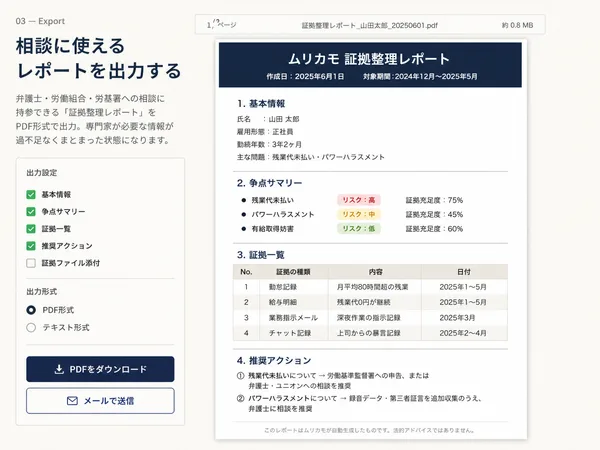Image resolution: width=600 pixels, height=450 pixels.
Task: Click the 業務指示メール table cell
Action: [293, 318]
